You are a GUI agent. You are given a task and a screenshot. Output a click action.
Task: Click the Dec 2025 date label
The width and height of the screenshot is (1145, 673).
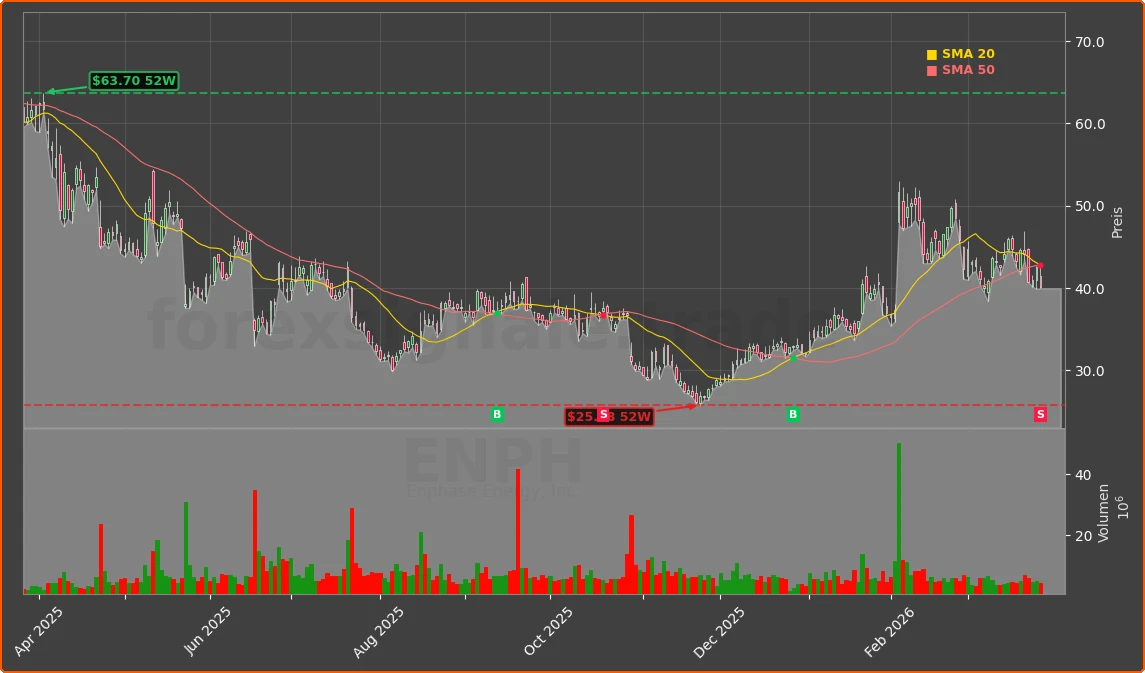(x=719, y=632)
